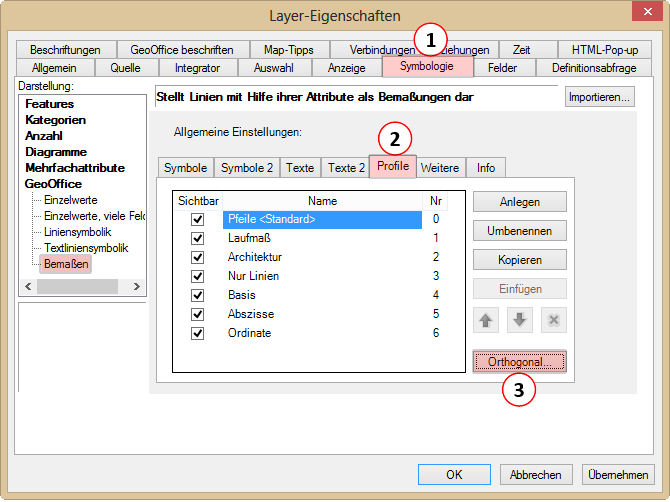670x502 pixels.
Task: Click the move profile up arrow icon
Action: coord(486,320)
